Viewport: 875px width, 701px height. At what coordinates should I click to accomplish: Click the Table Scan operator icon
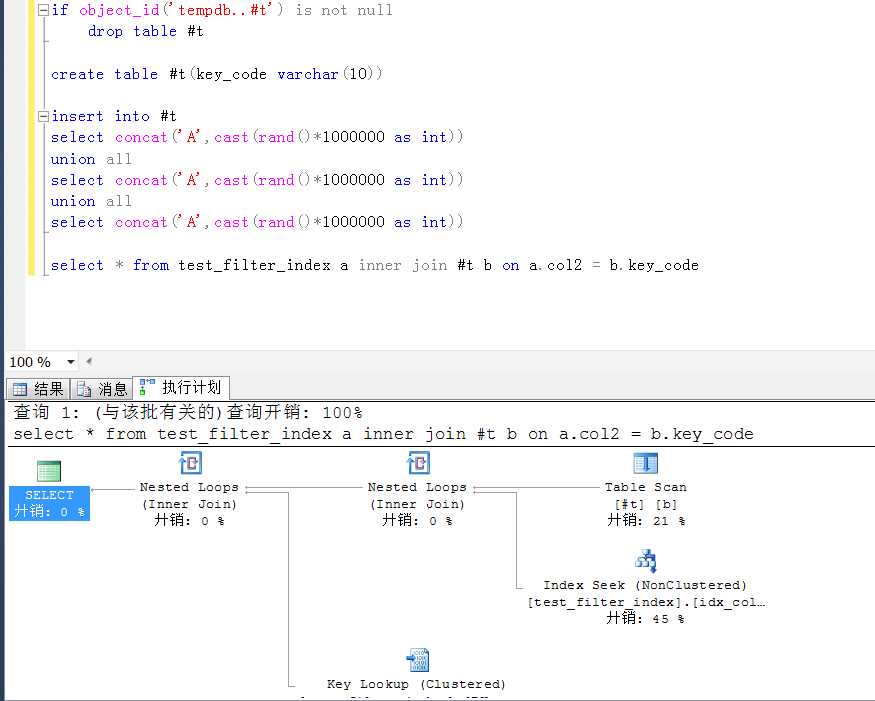click(646, 463)
